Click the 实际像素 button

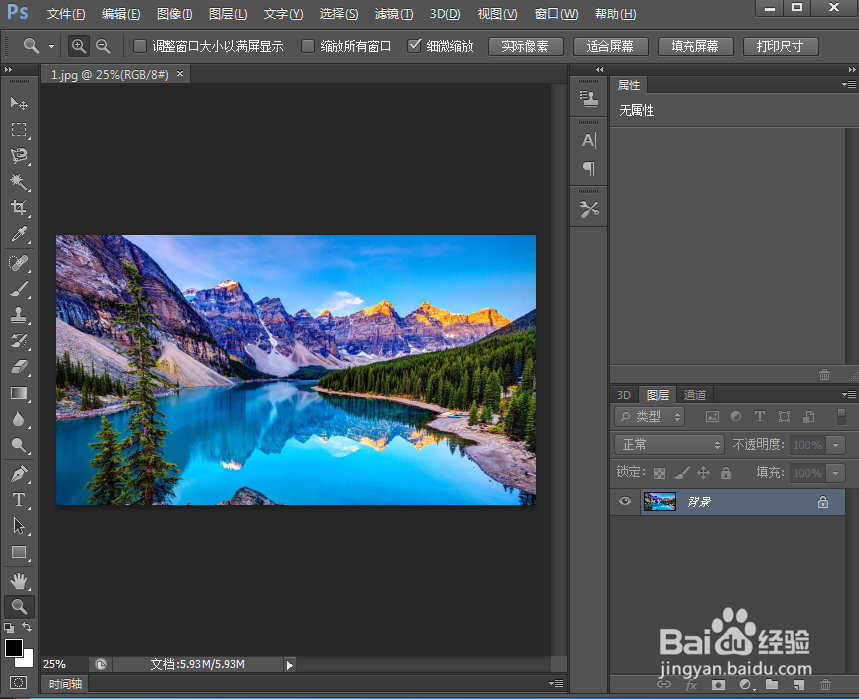[x=525, y=47]
